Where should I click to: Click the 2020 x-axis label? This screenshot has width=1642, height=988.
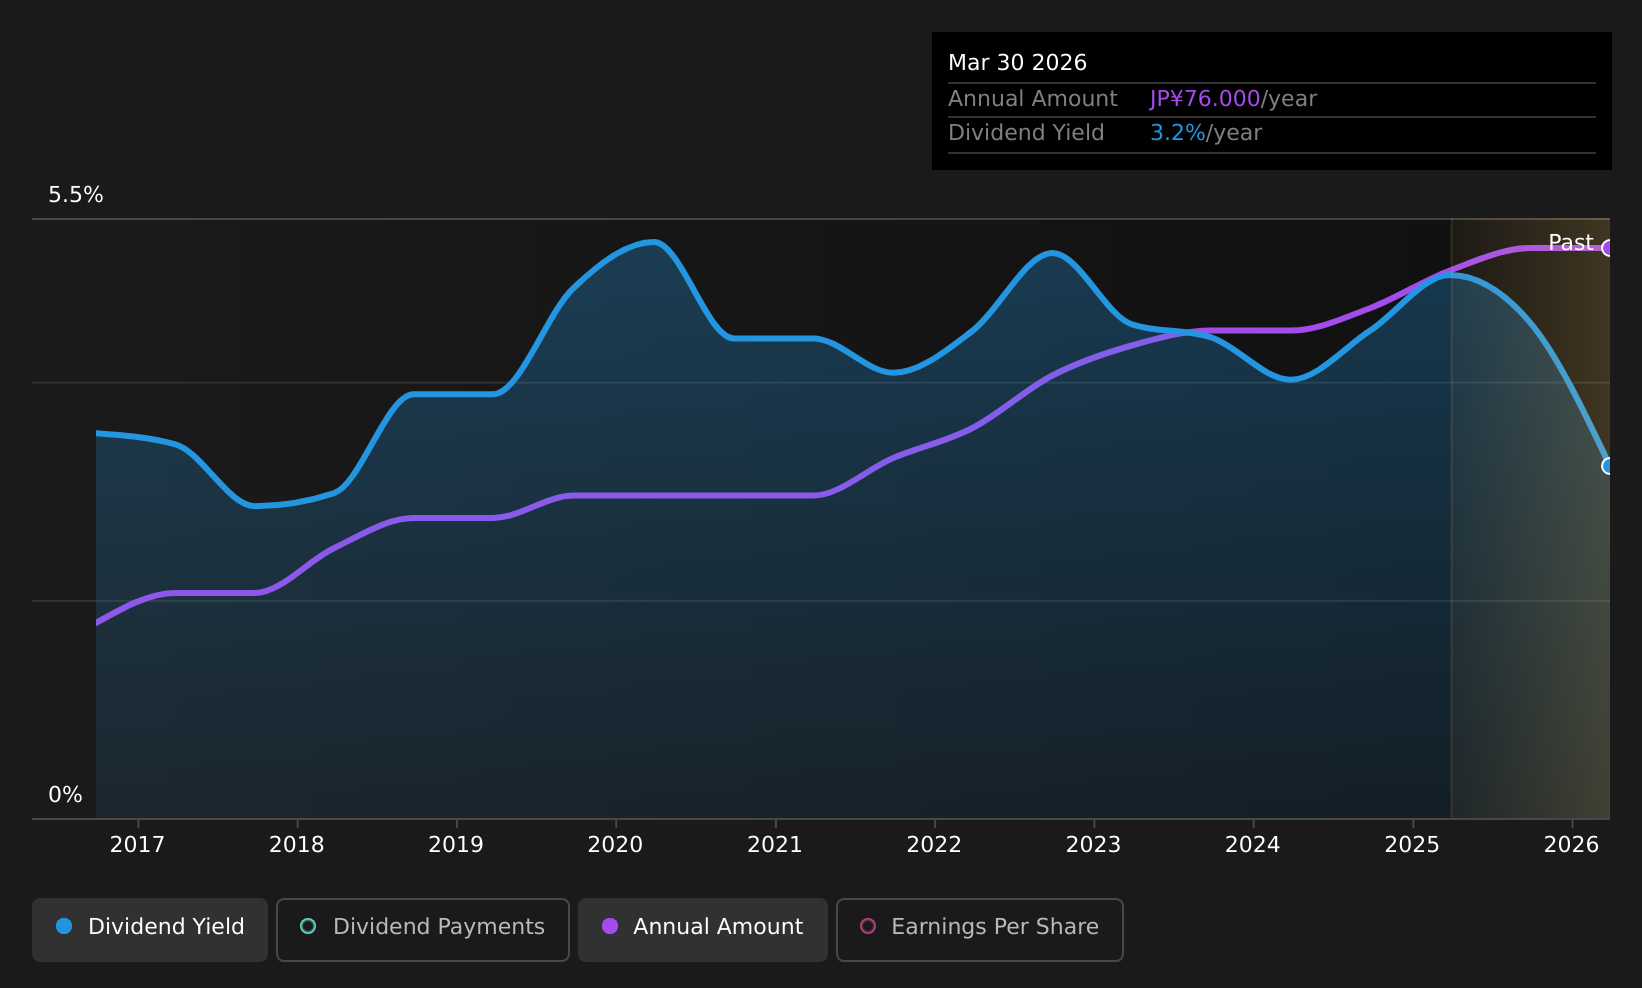click(615, 845)
